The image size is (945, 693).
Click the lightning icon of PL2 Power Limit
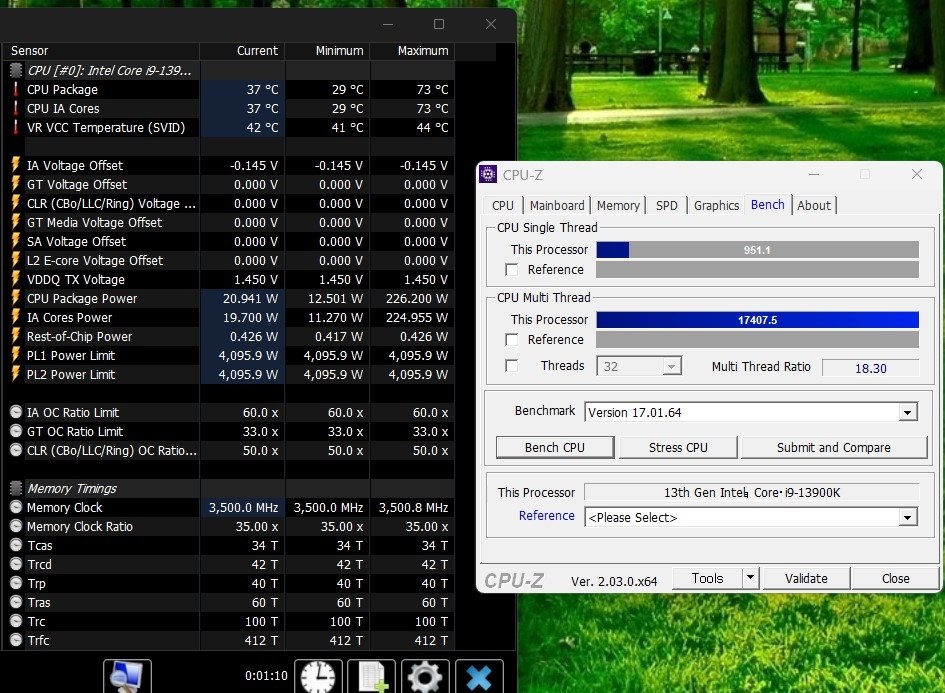tap(16, 374)
